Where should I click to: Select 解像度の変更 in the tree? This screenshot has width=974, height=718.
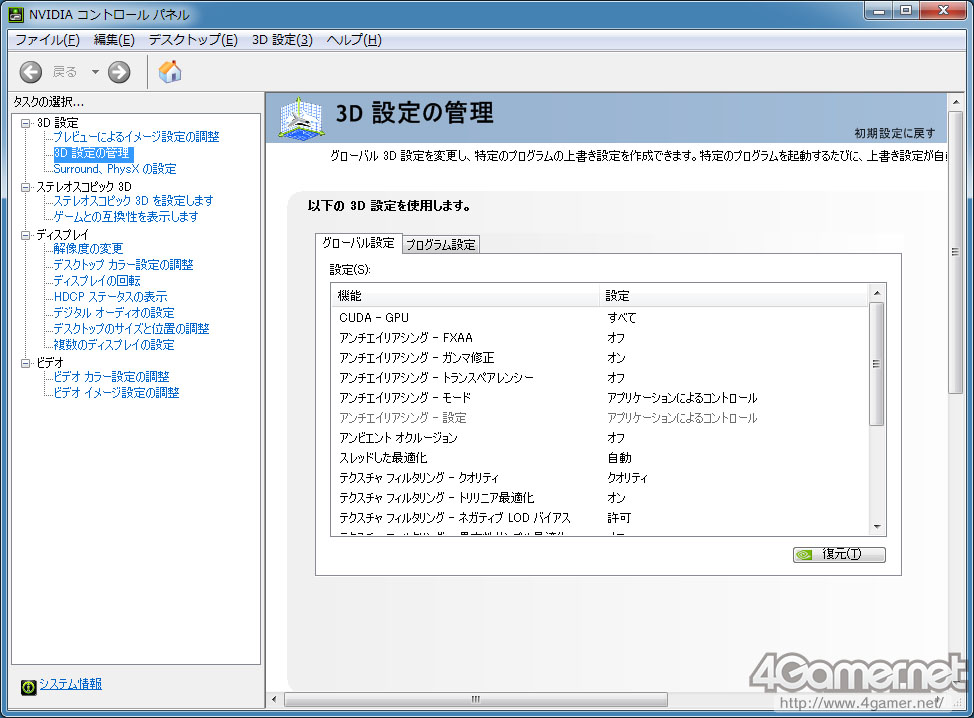click(88, 248)
